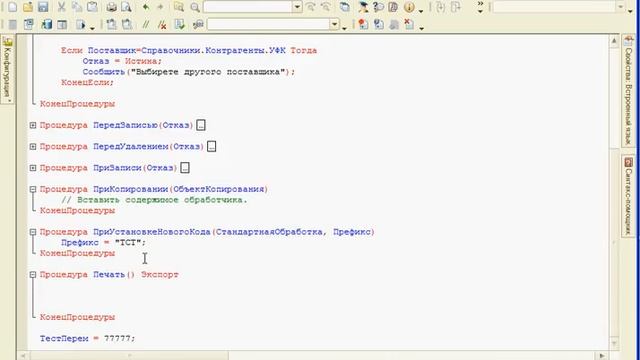Save using the floppy disk icon
This screenshot has width=640, height=360.
click(x=43, y=7)
